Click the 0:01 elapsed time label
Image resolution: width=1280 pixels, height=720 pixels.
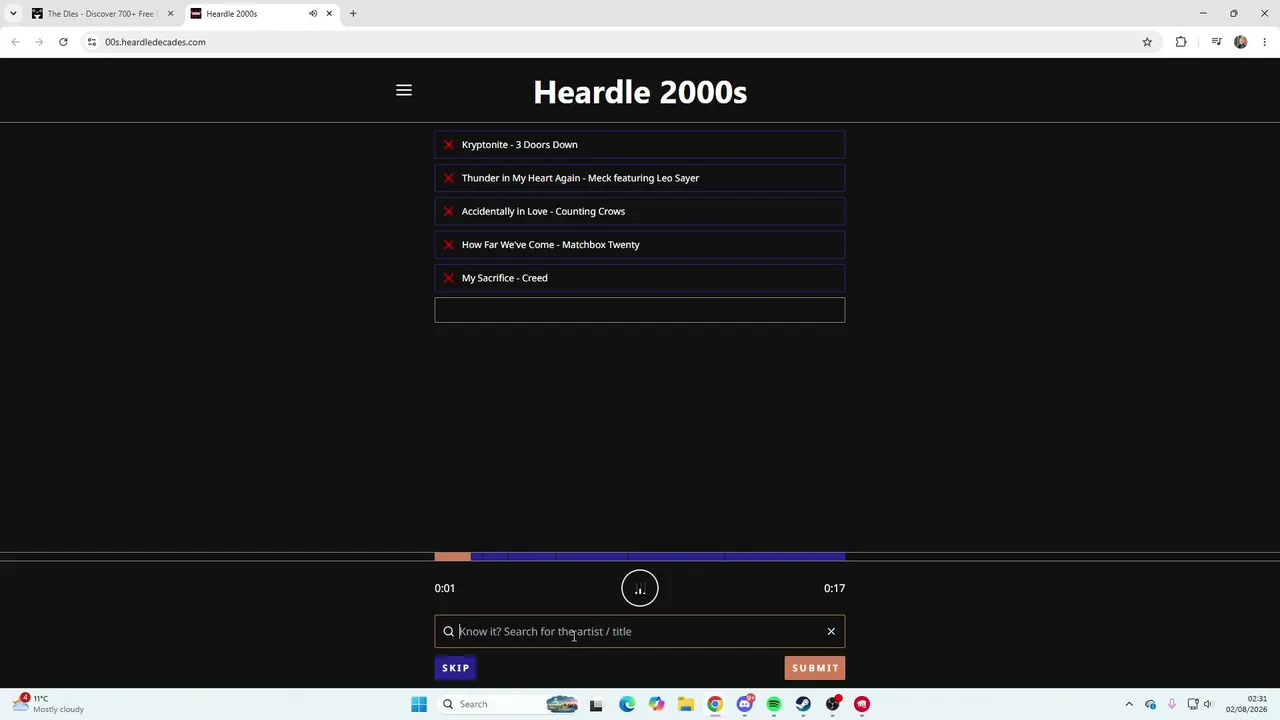pyautogui.click(x=445, y=588)
